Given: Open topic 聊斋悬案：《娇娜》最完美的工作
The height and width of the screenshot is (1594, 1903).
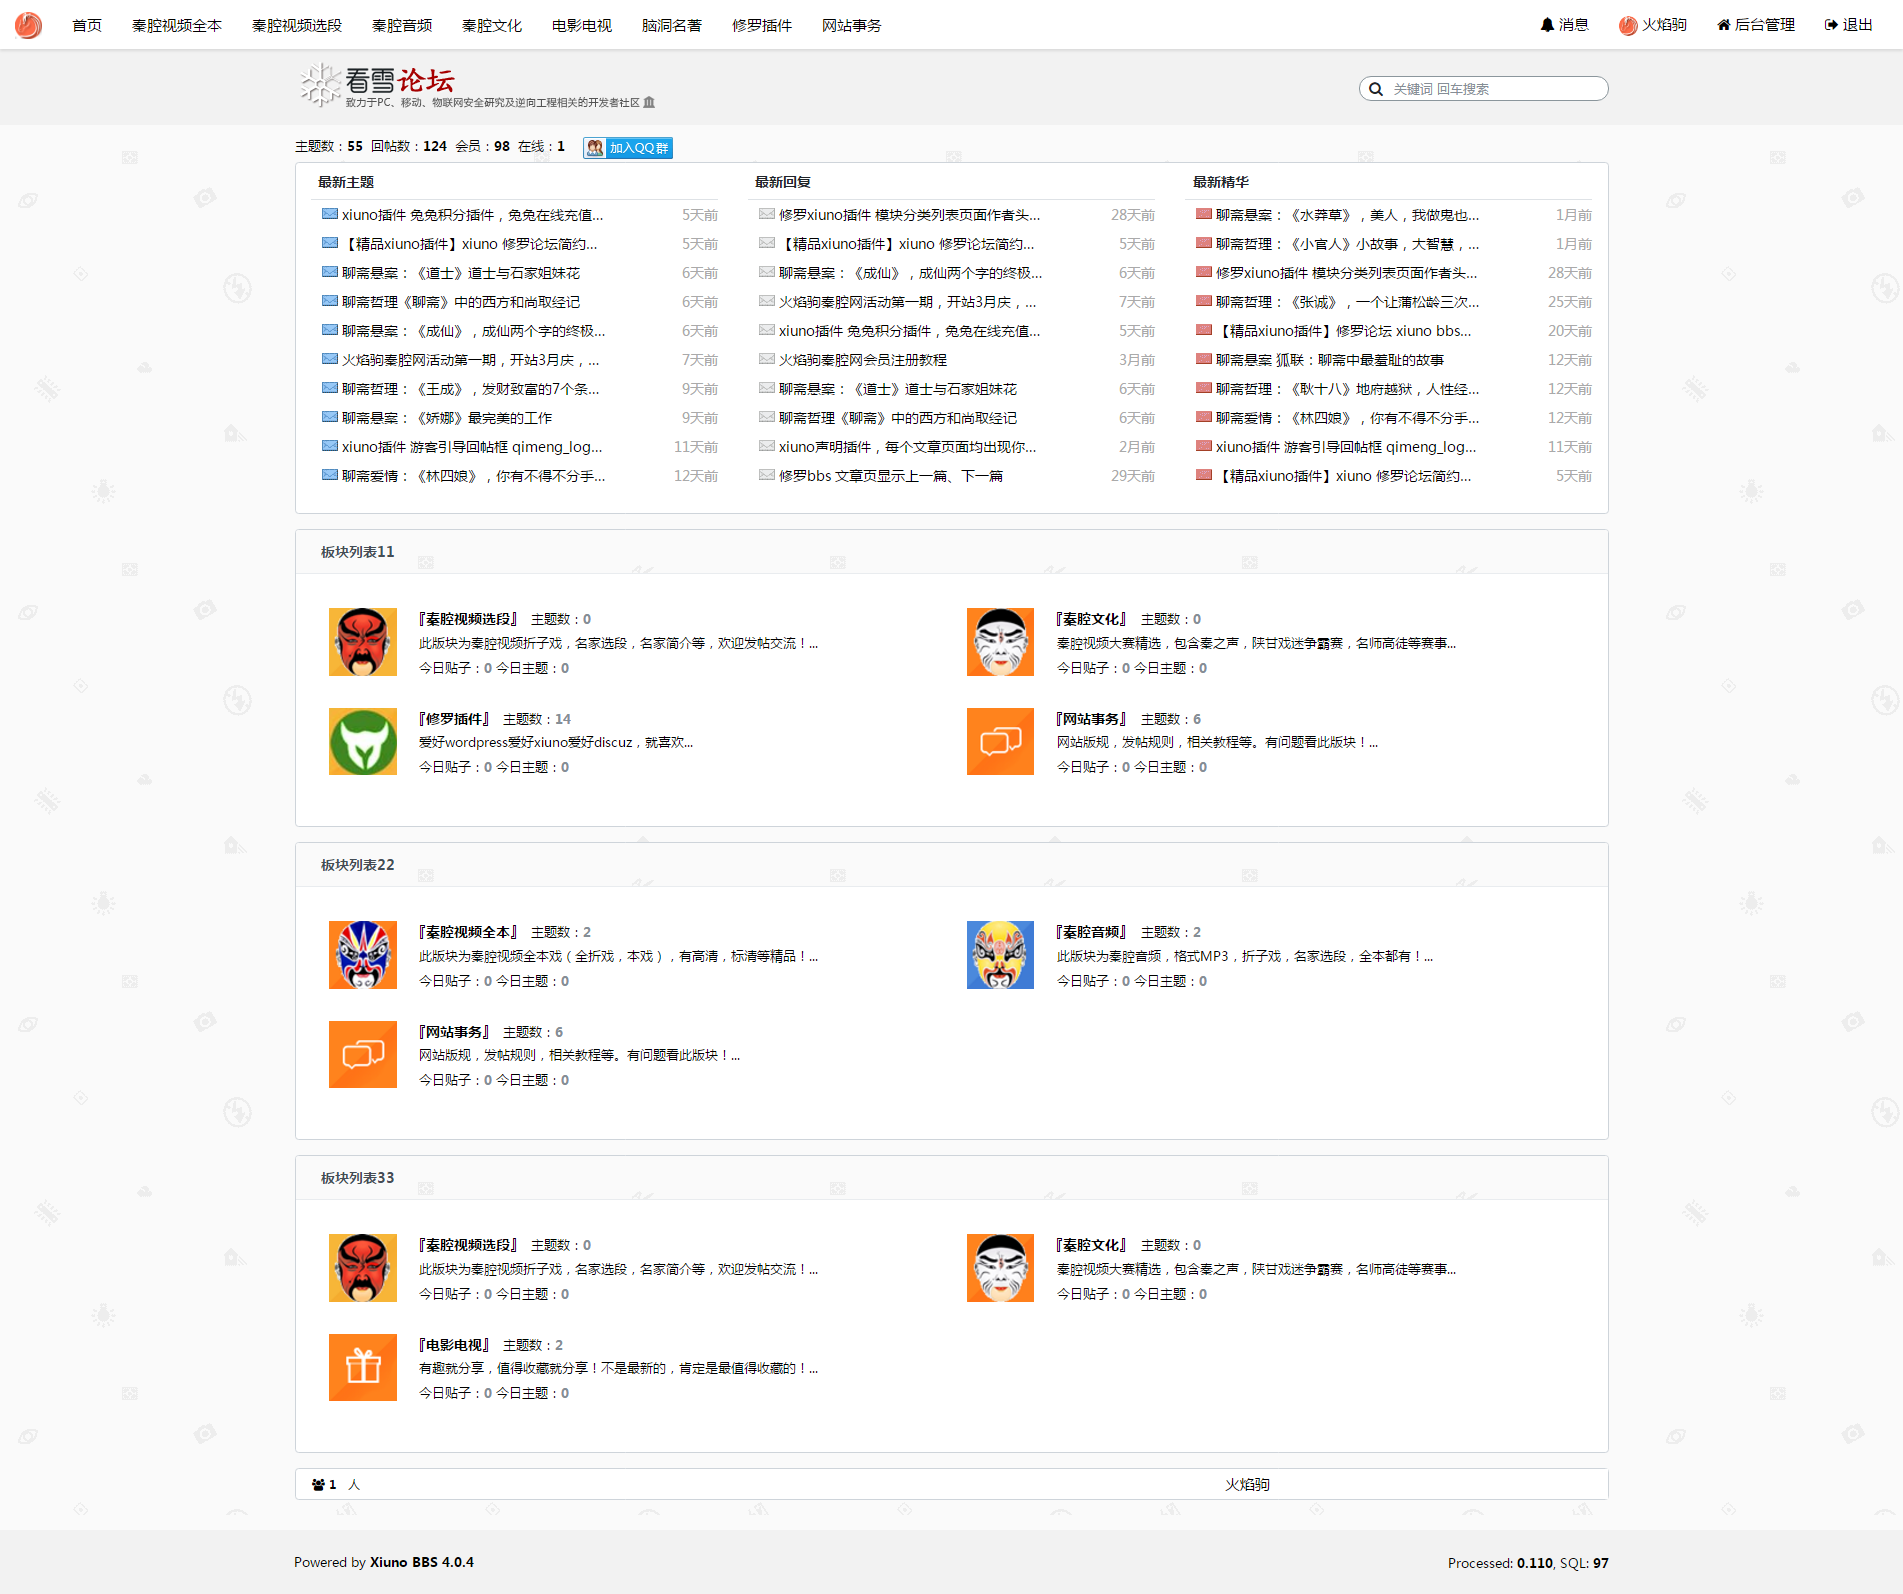Looking at the screenshot, I should (x=446, y=418).
